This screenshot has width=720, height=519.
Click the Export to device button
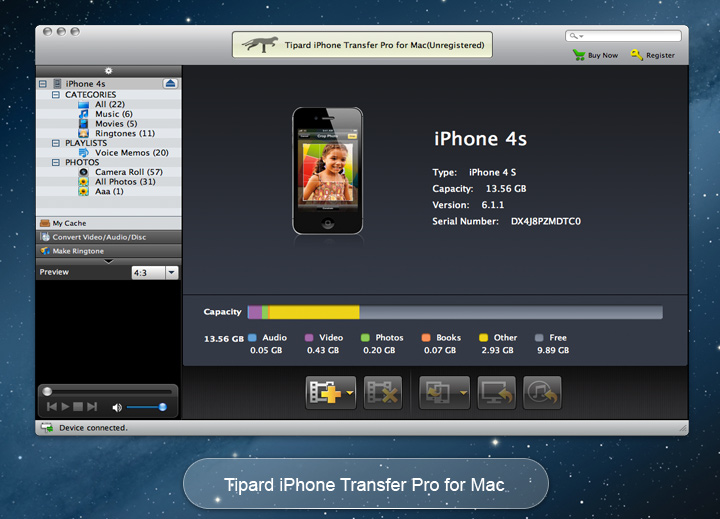point(438,393)
